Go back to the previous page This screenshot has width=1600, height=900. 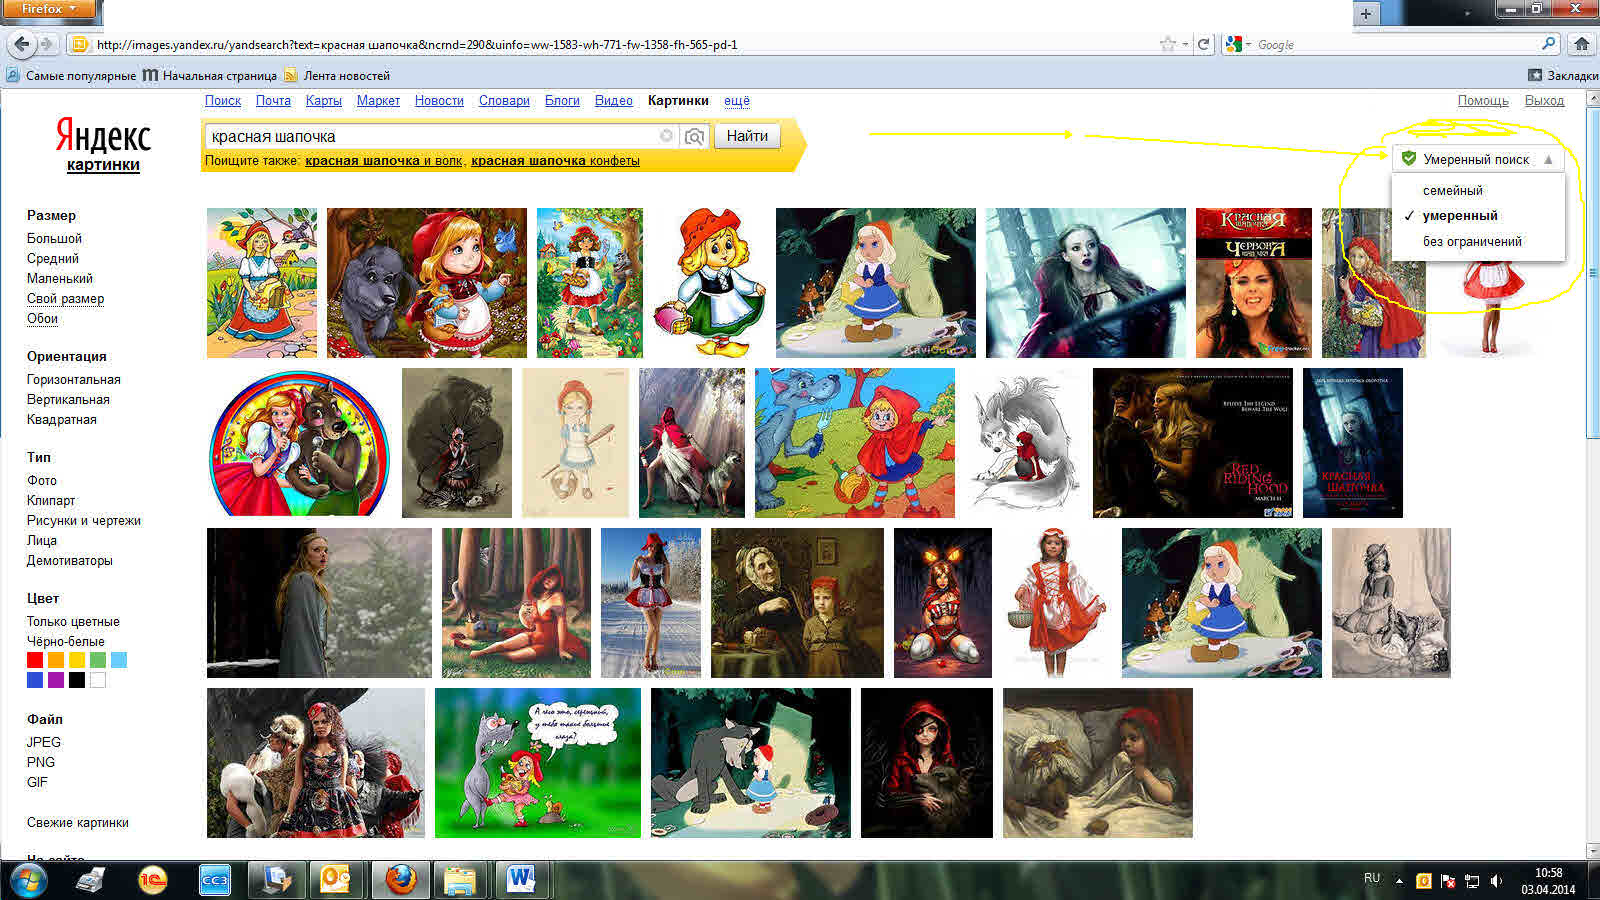(x=22, y=44)
